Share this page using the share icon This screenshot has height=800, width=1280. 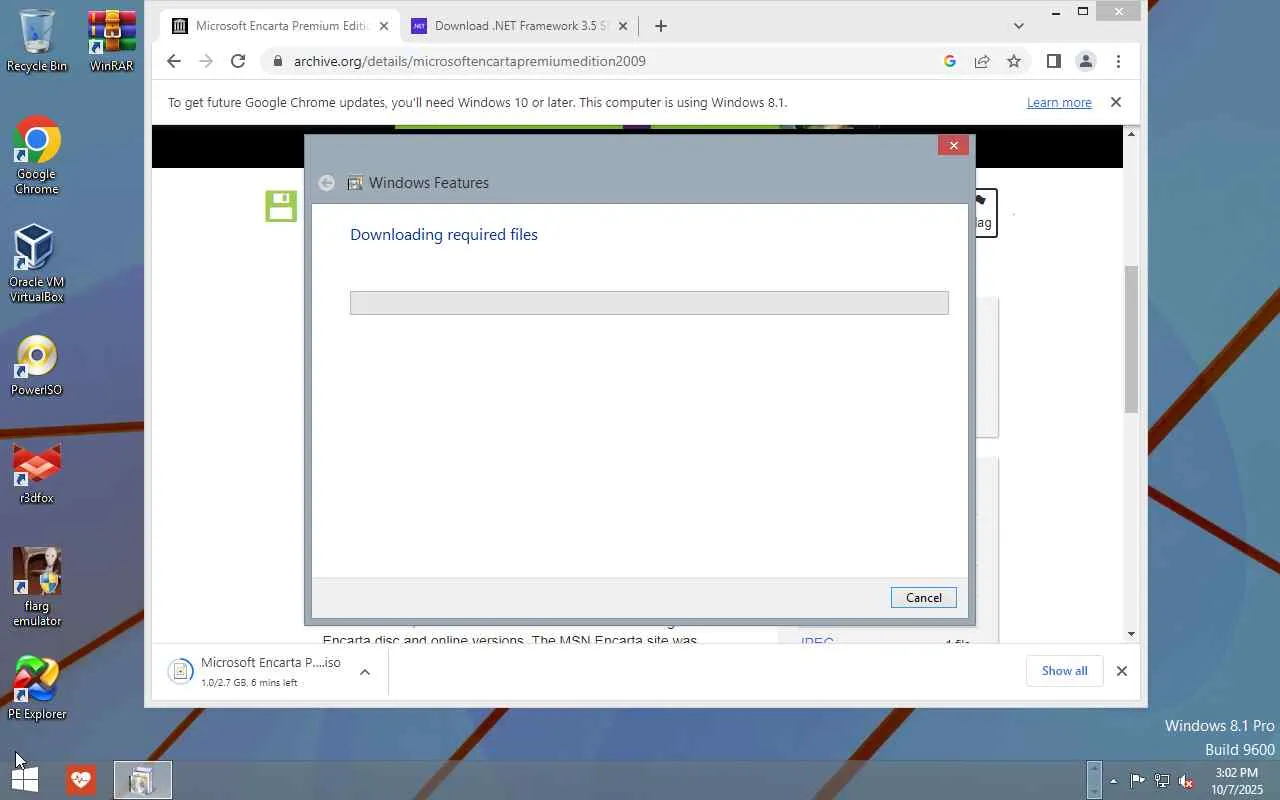[x=982, y=61]
